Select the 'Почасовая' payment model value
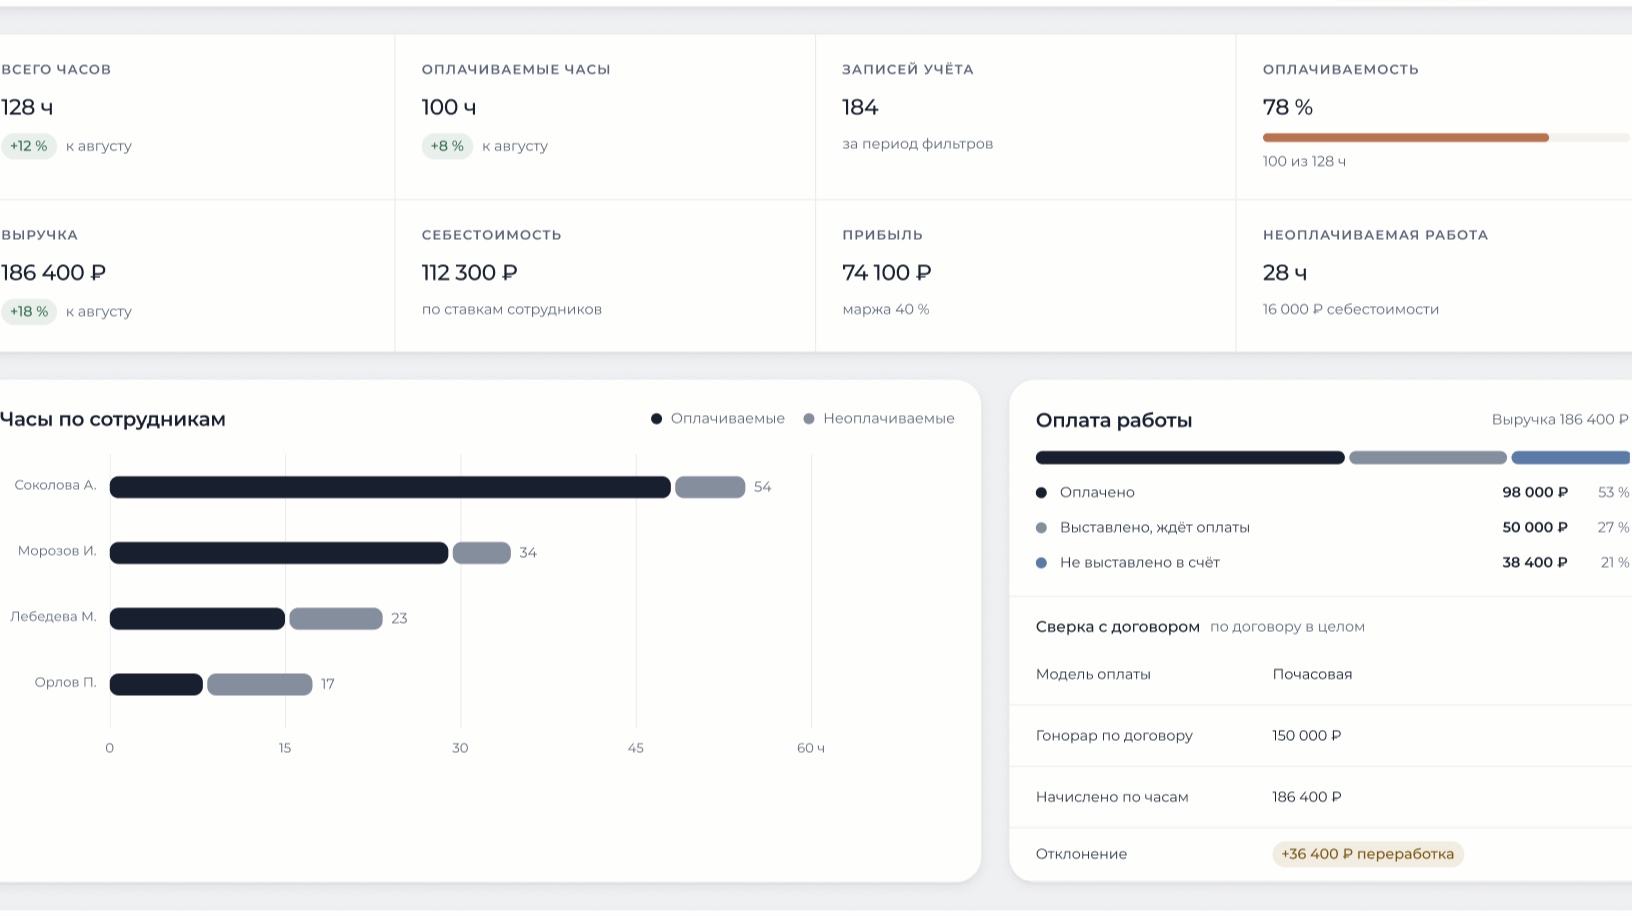The width and height of the screenshot is (1632, 916). click(1312, 675)
